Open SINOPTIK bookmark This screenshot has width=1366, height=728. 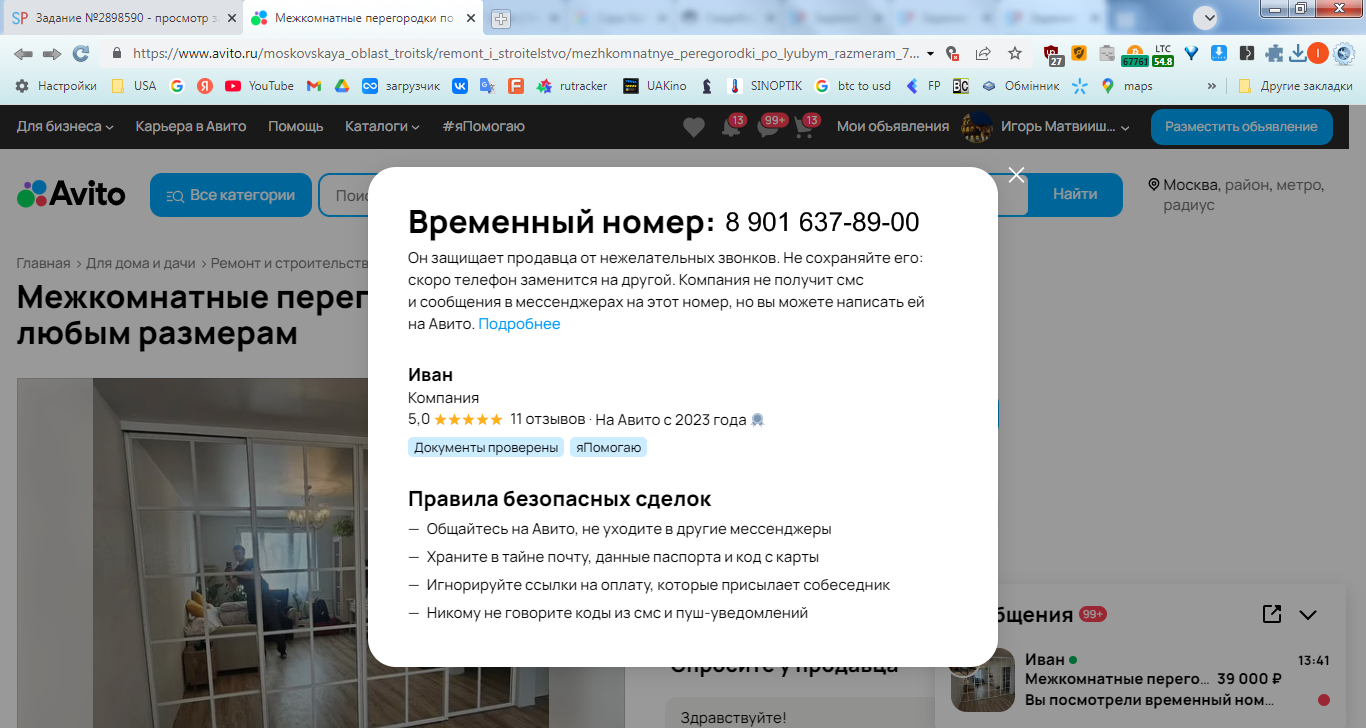tap(765, 86)
